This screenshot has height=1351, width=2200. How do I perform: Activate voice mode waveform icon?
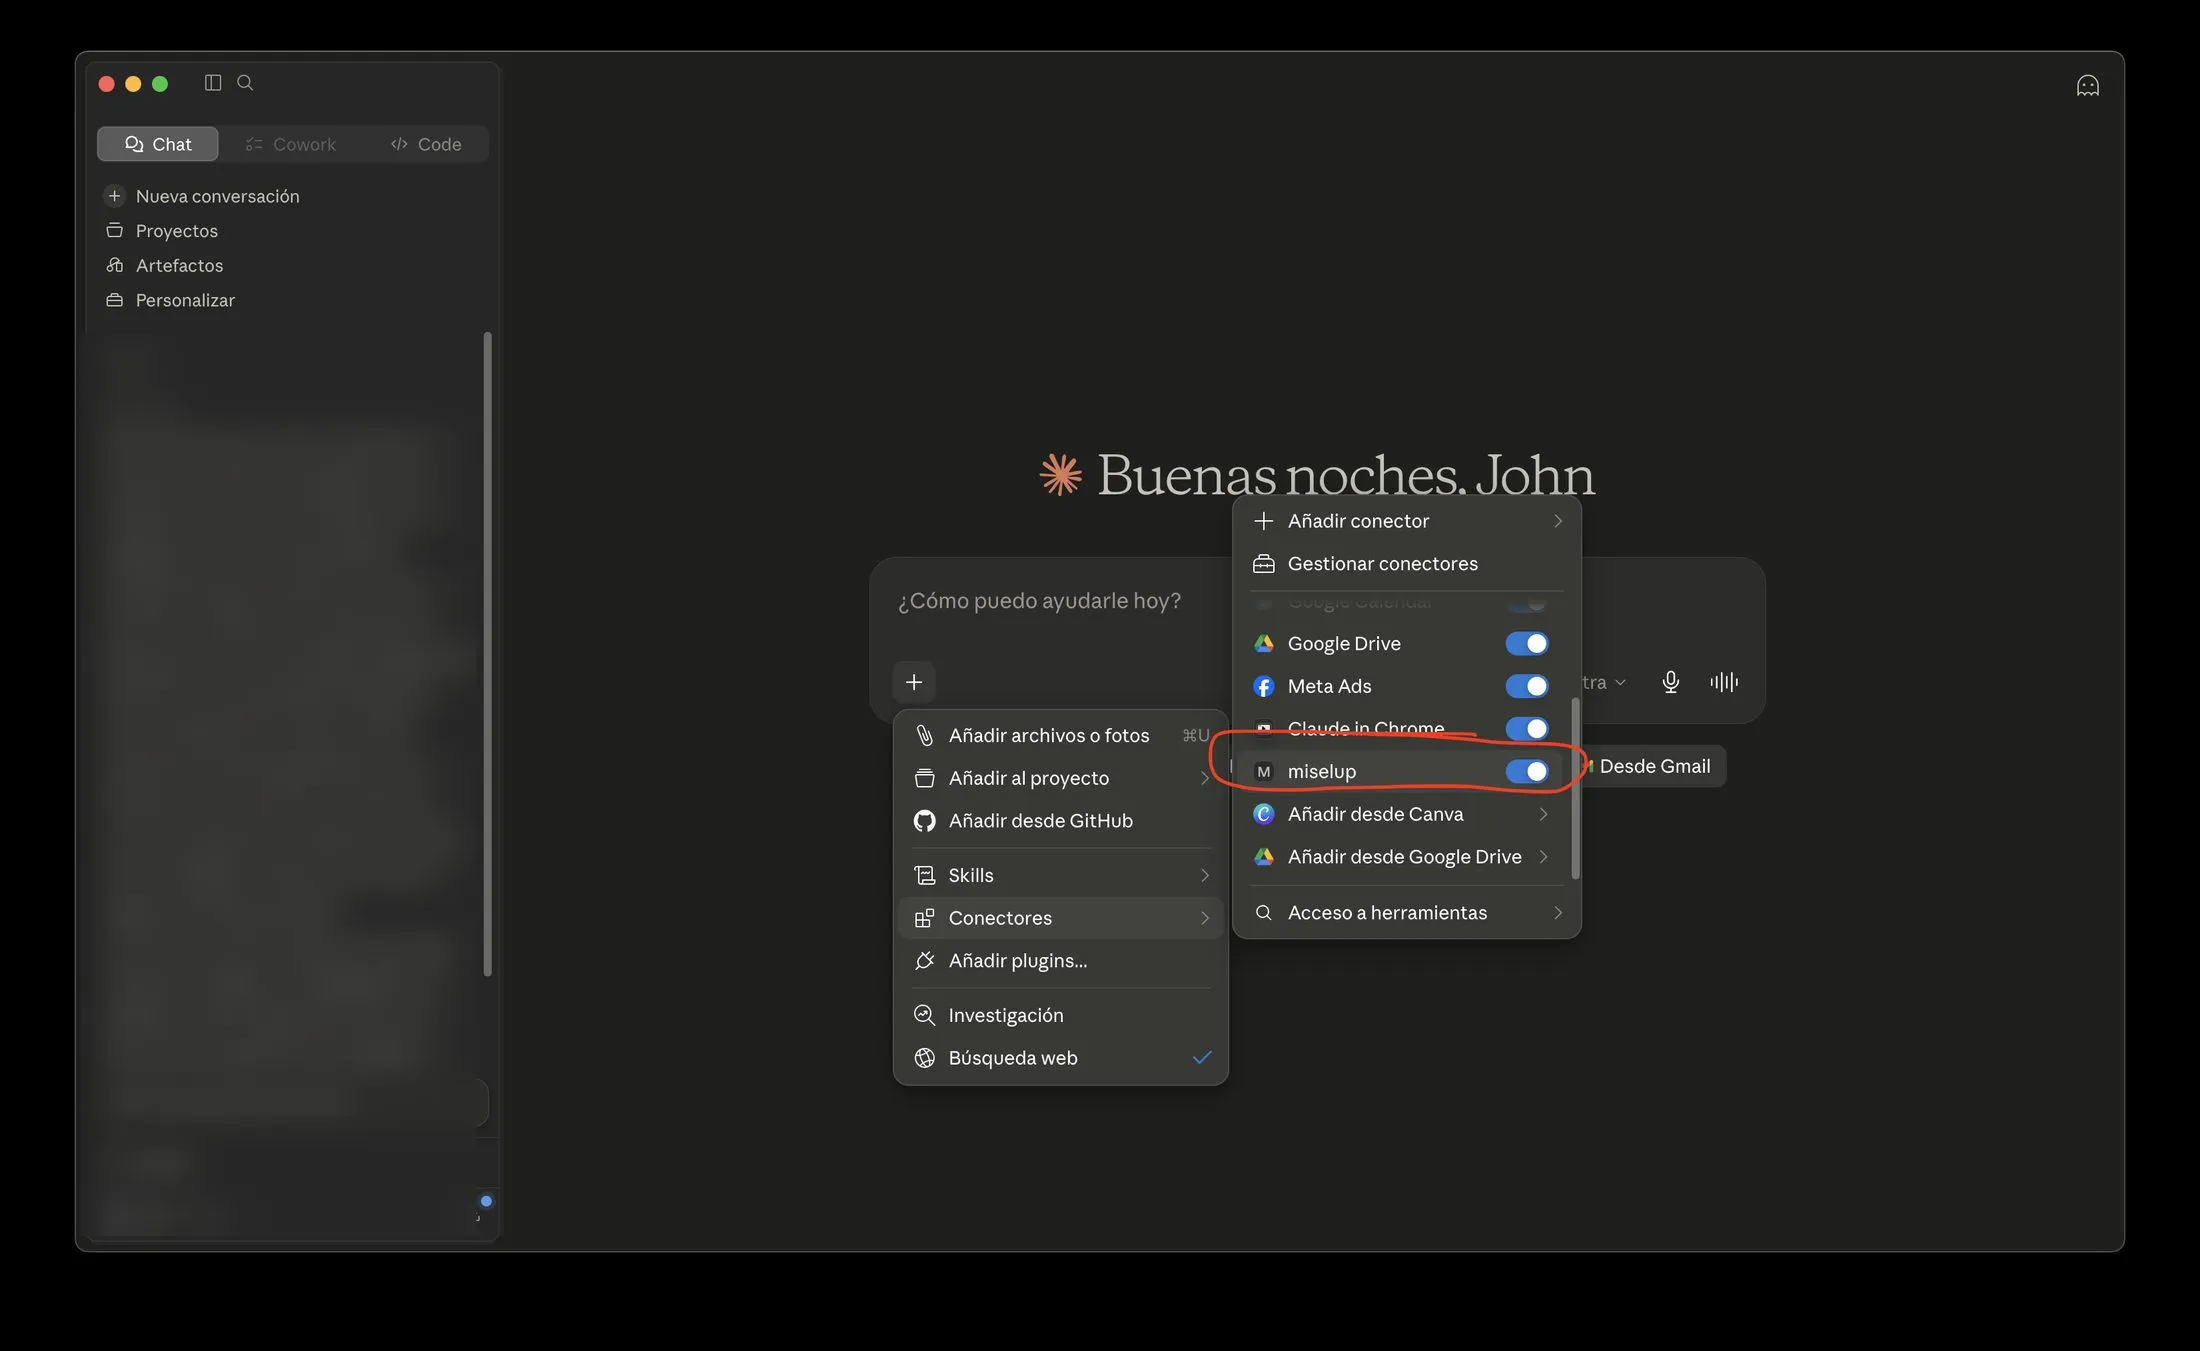1723,682
